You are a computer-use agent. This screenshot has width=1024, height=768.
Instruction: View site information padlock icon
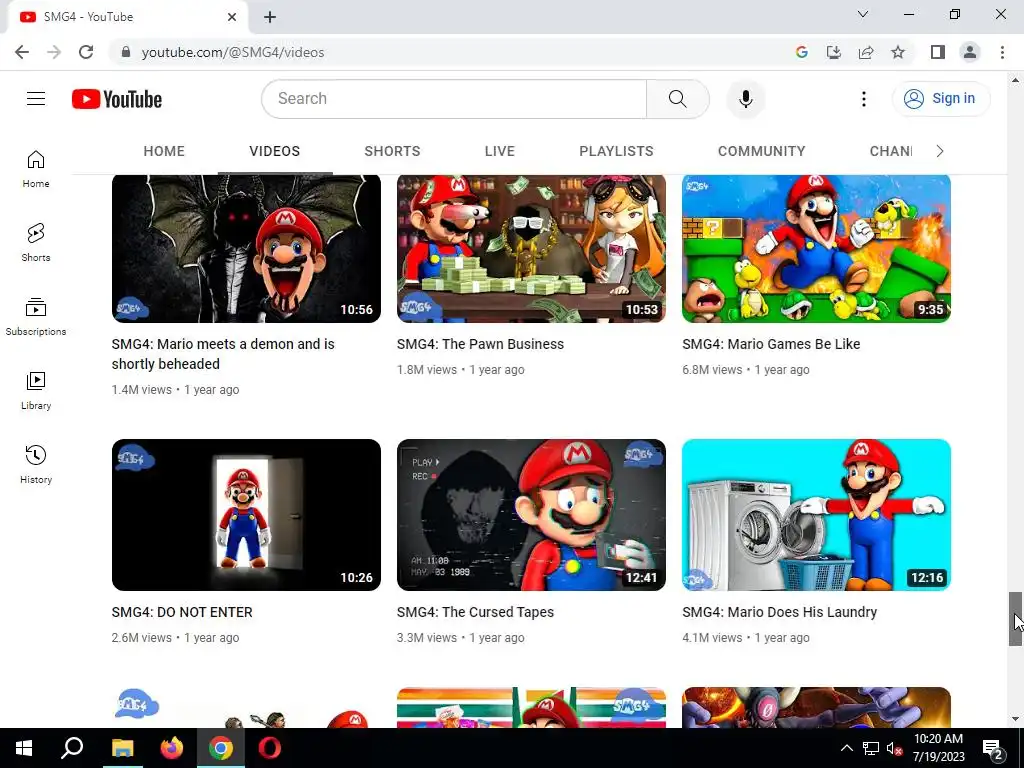[126, 52]
